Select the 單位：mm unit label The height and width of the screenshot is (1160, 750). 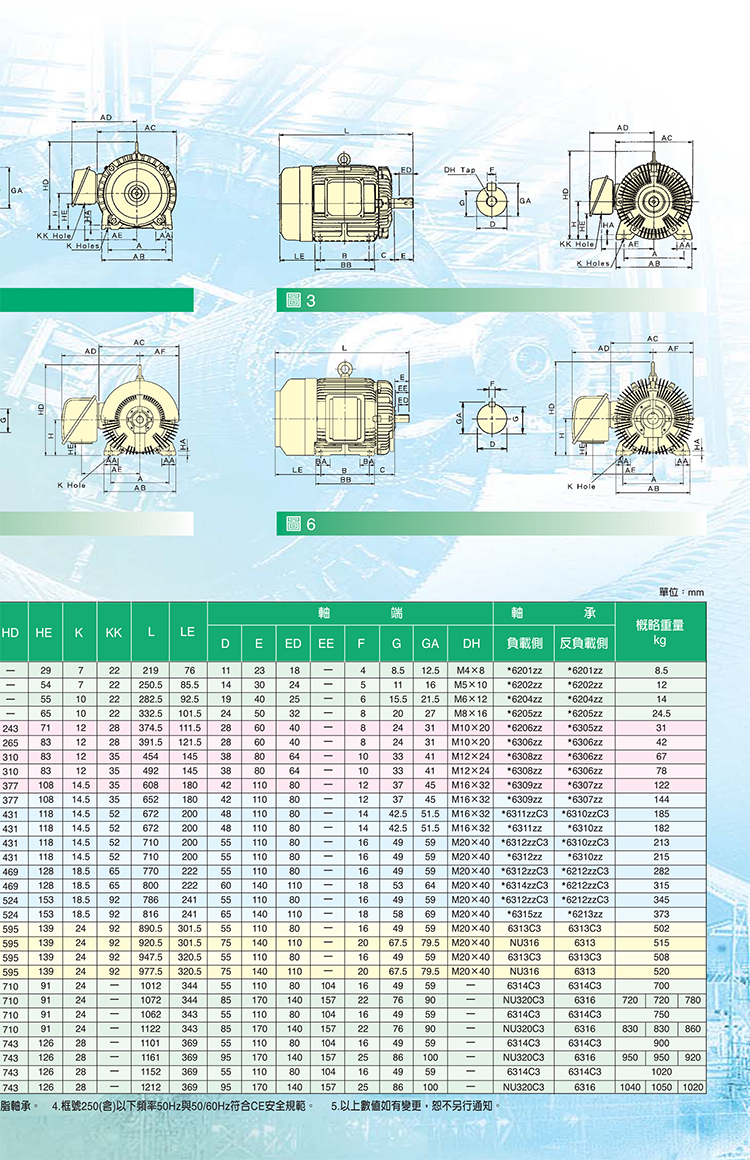point(682,592)
